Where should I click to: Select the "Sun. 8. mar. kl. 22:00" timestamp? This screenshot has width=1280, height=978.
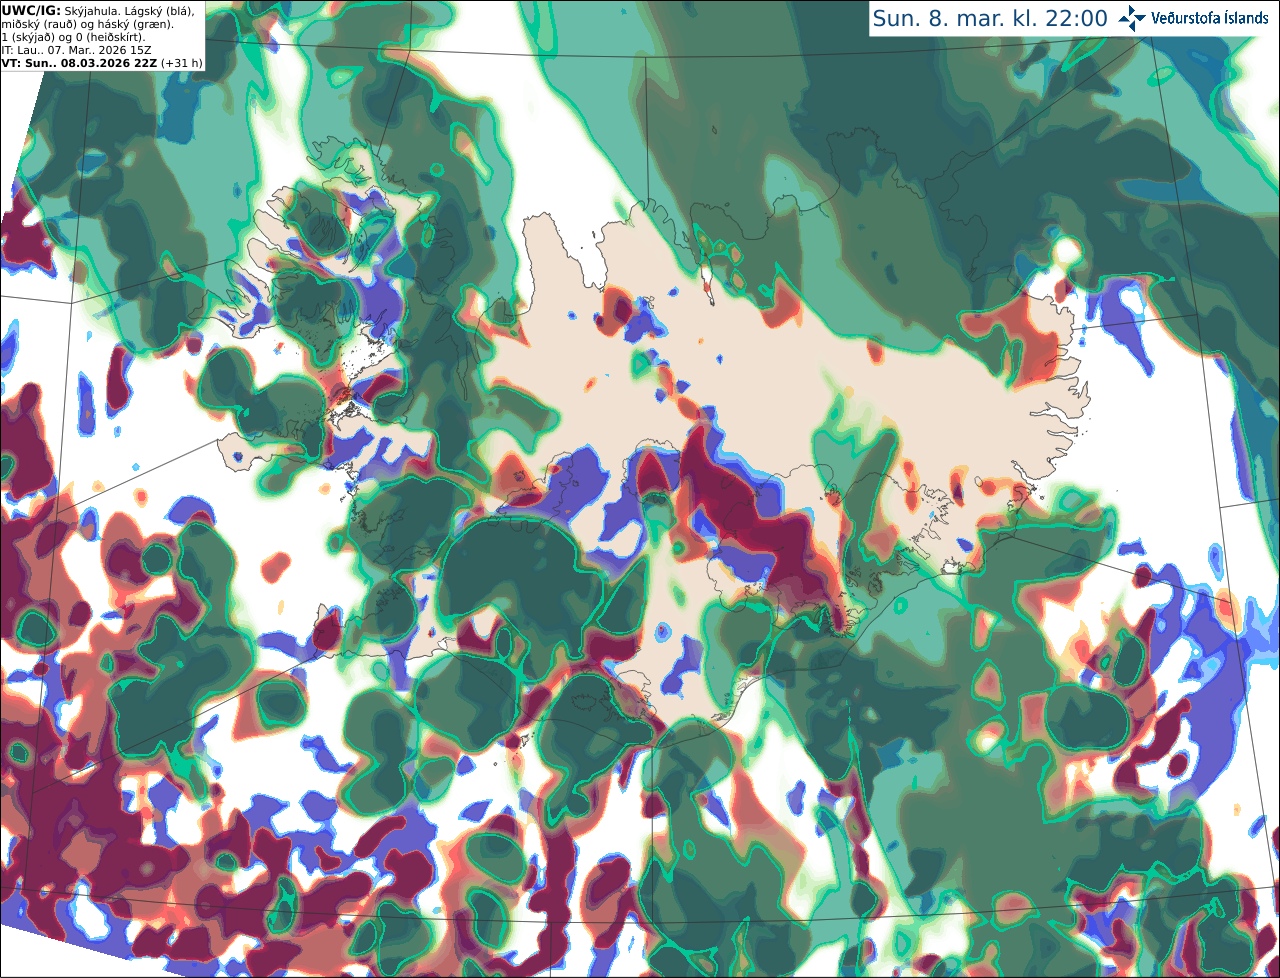990,18
